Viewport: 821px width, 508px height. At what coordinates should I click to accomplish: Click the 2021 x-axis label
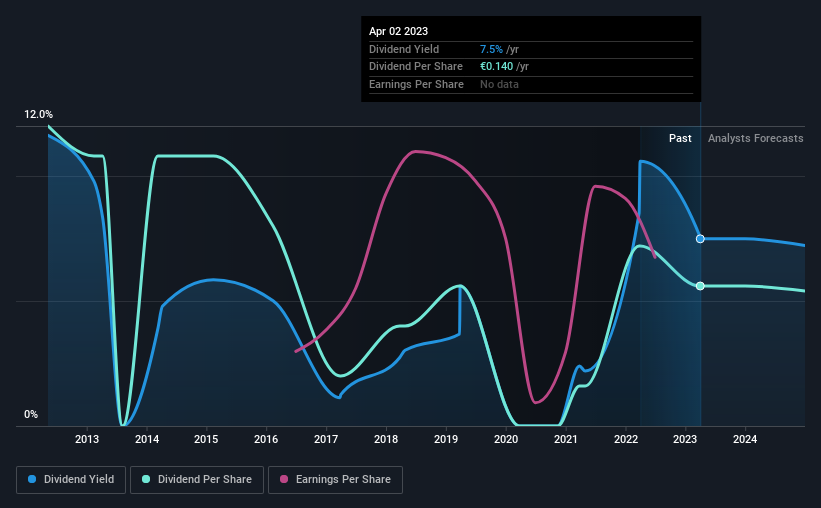[565, 439]
